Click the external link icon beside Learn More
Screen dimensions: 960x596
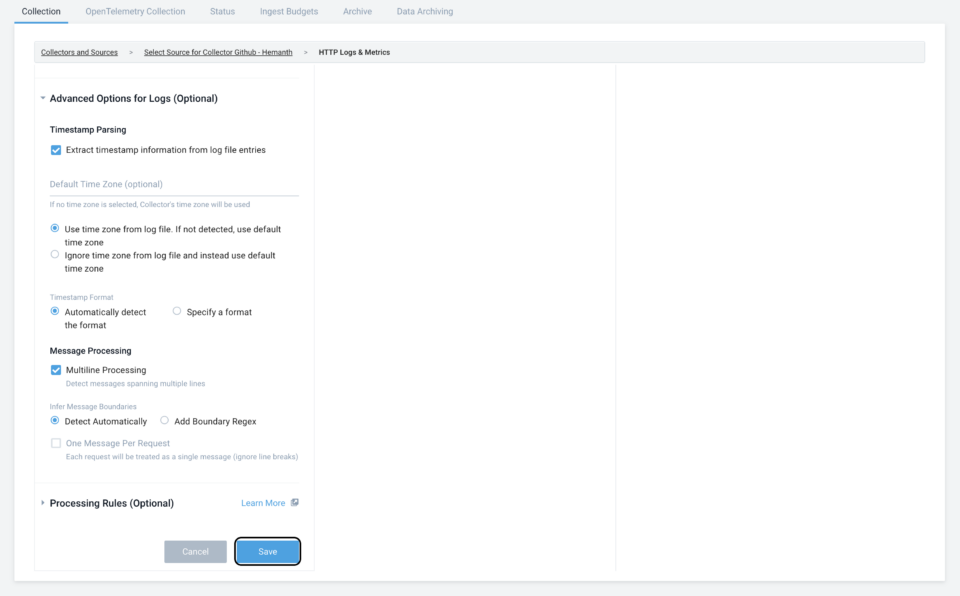294,502
